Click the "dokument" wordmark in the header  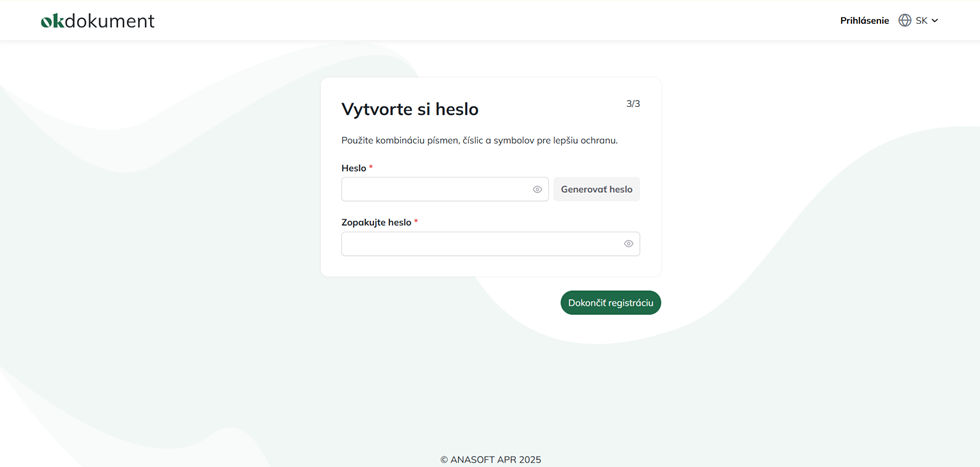click(110, 20)
